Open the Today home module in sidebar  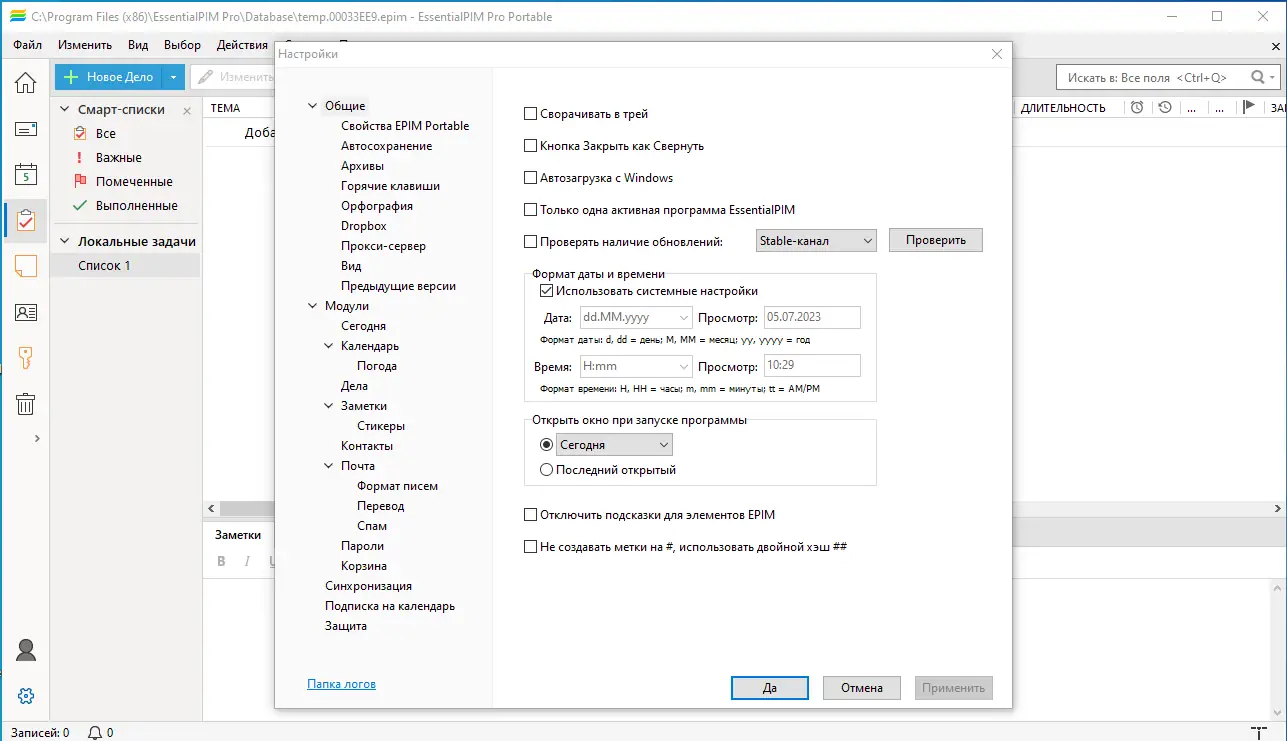tap(25, 83)
